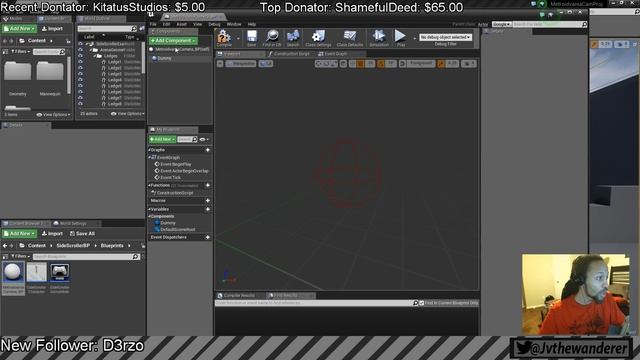Click the Play toolbar button
The height and width of the screenshot is (360, 640).
400,38
